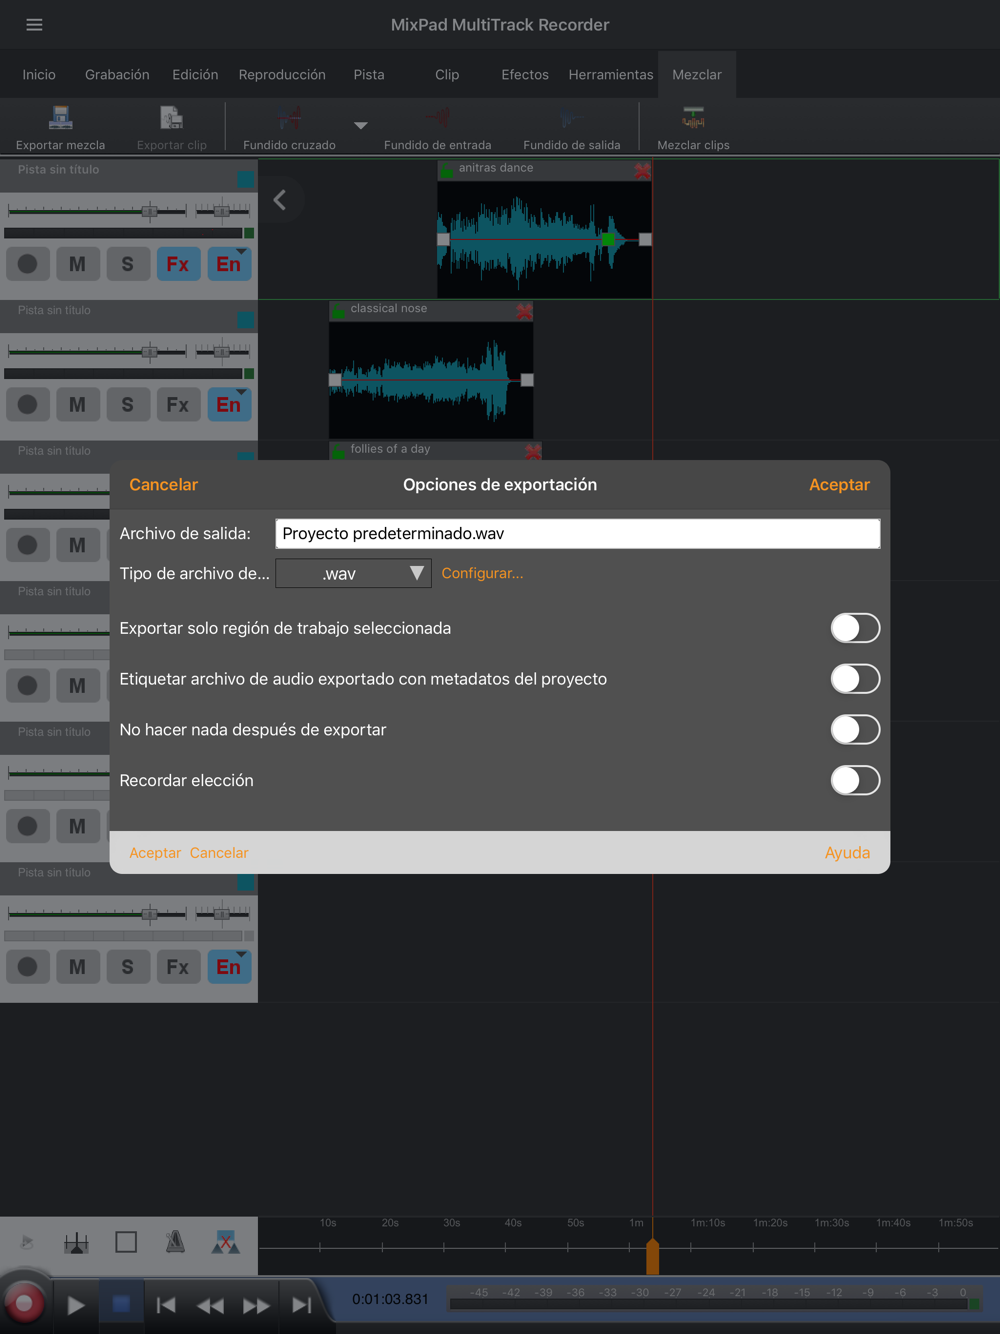Toggle the Recordar elección switch

tap(855, 780)
